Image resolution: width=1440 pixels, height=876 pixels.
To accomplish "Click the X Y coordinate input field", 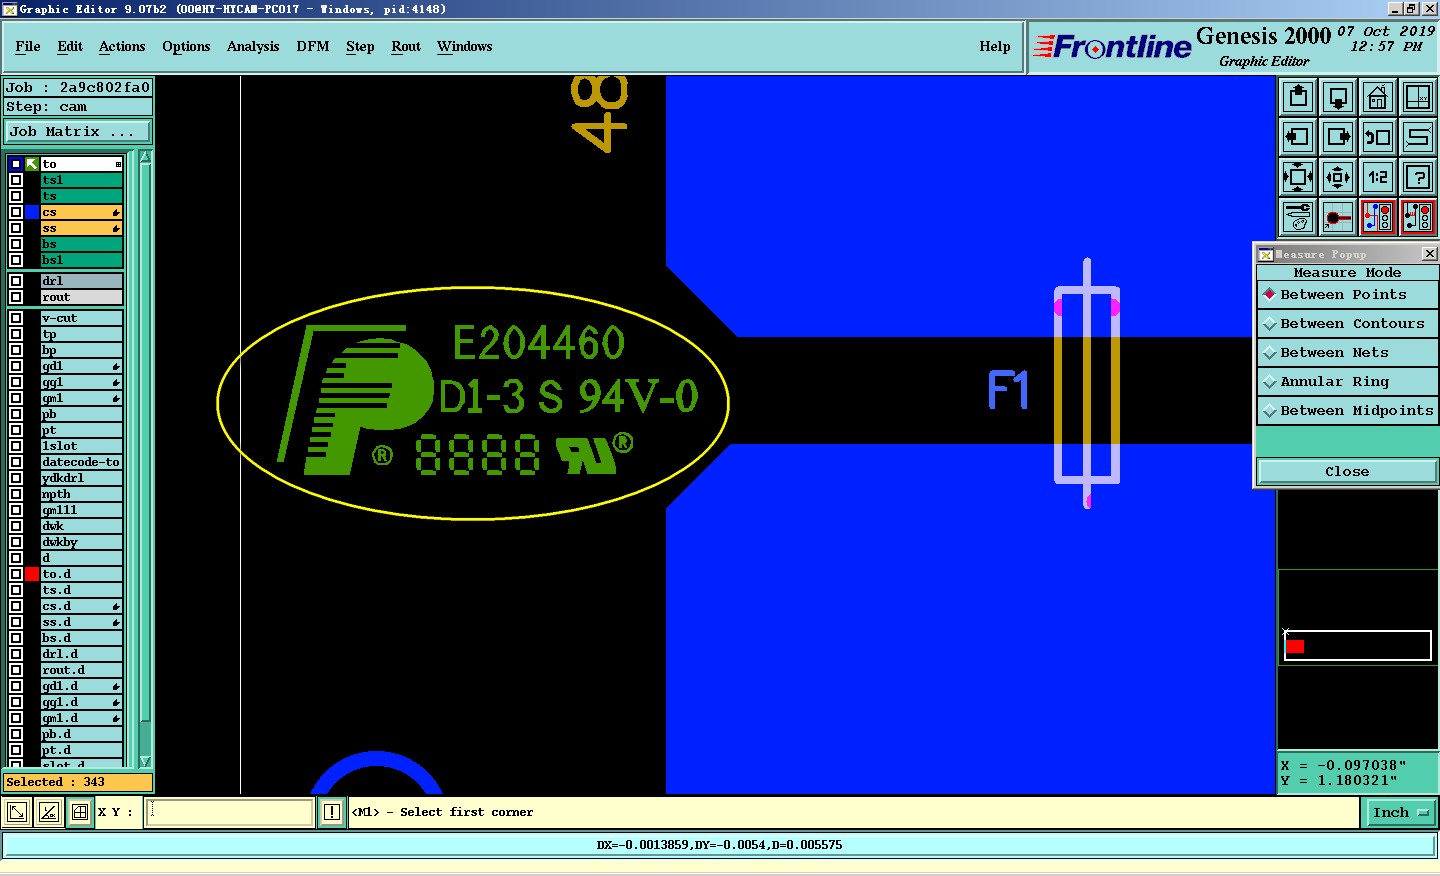I will coord(230,812).
